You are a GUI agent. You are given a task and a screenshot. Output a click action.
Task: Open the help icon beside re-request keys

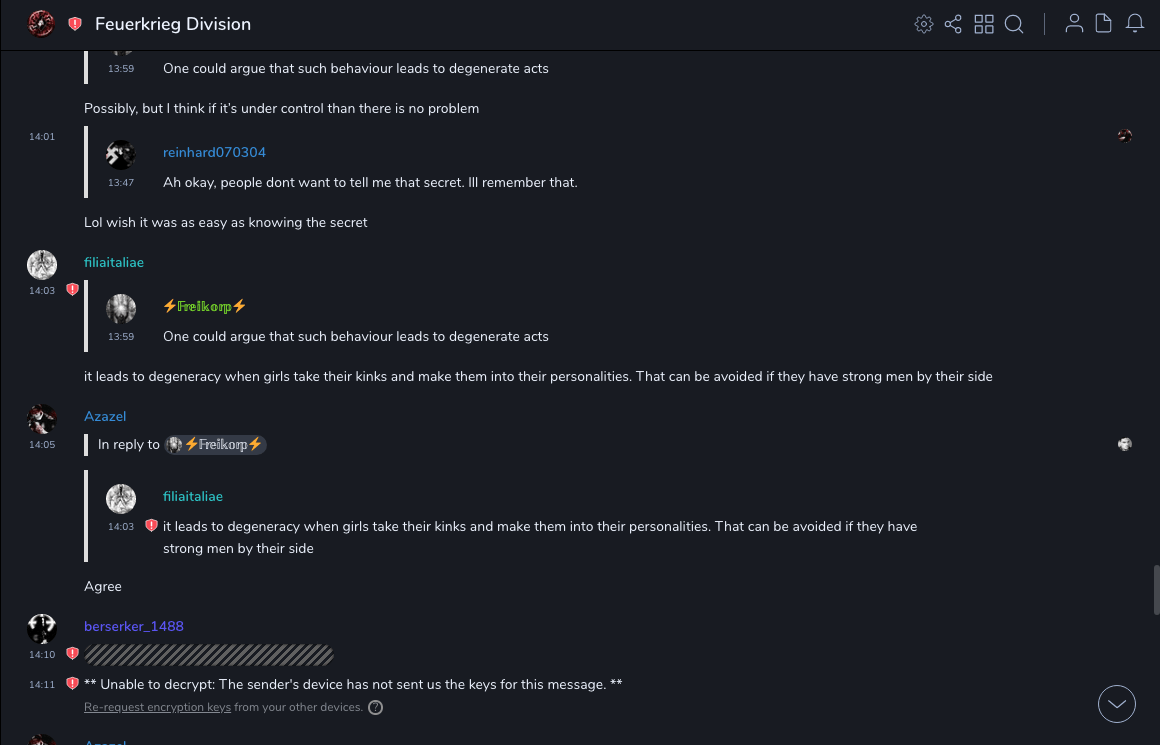click(375, 708)
